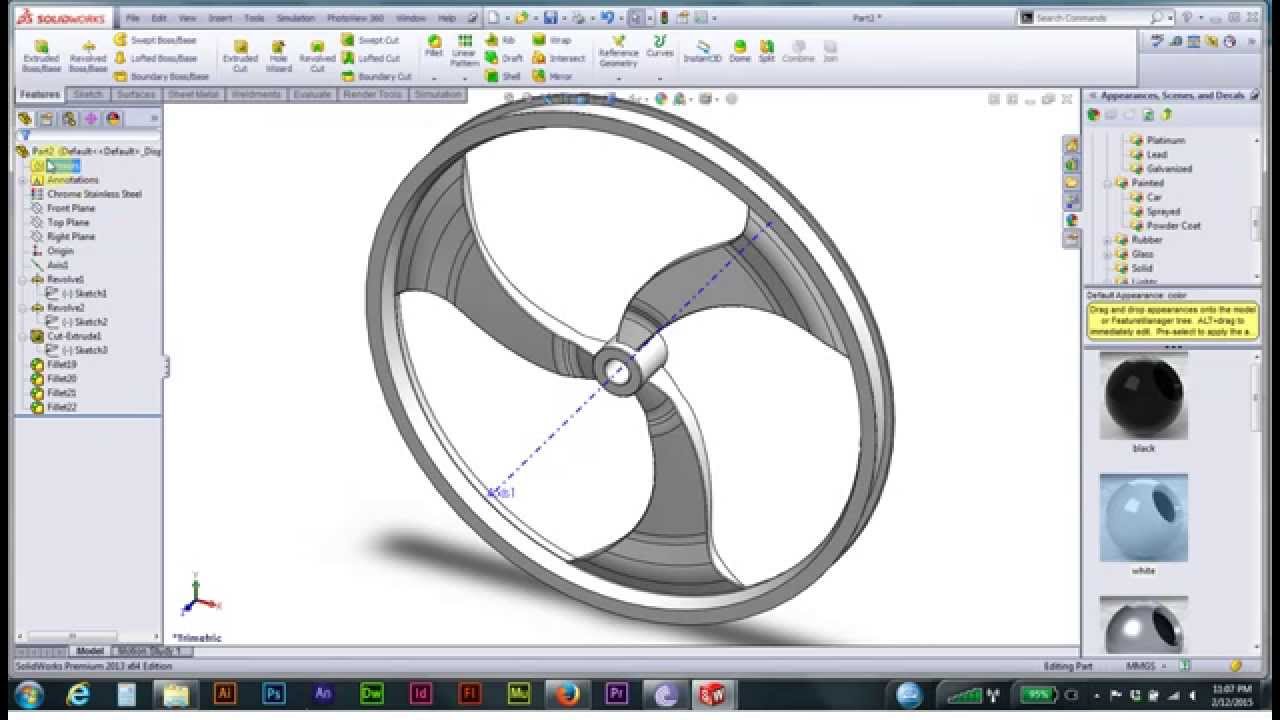The height and width of the screenshot is (720, 1280).
Task: Open the ConfigurationManager tab icon
Action: [69, 118]
